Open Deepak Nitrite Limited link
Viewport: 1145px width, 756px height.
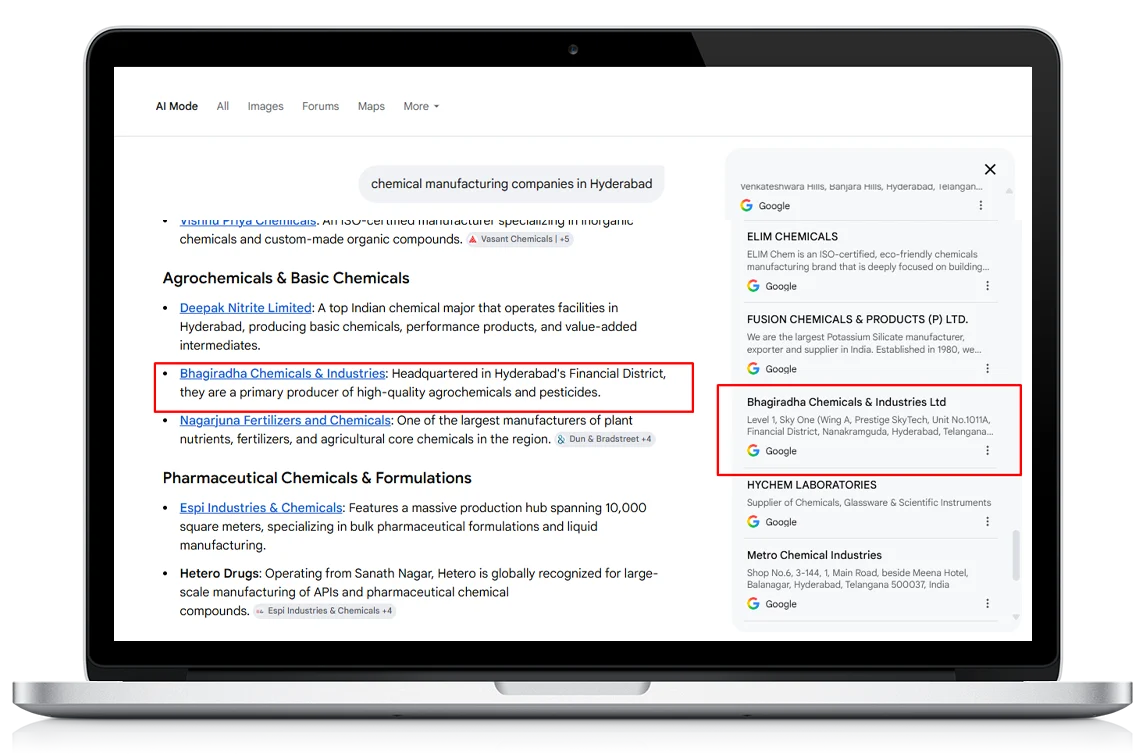click(x=245, y=308)
